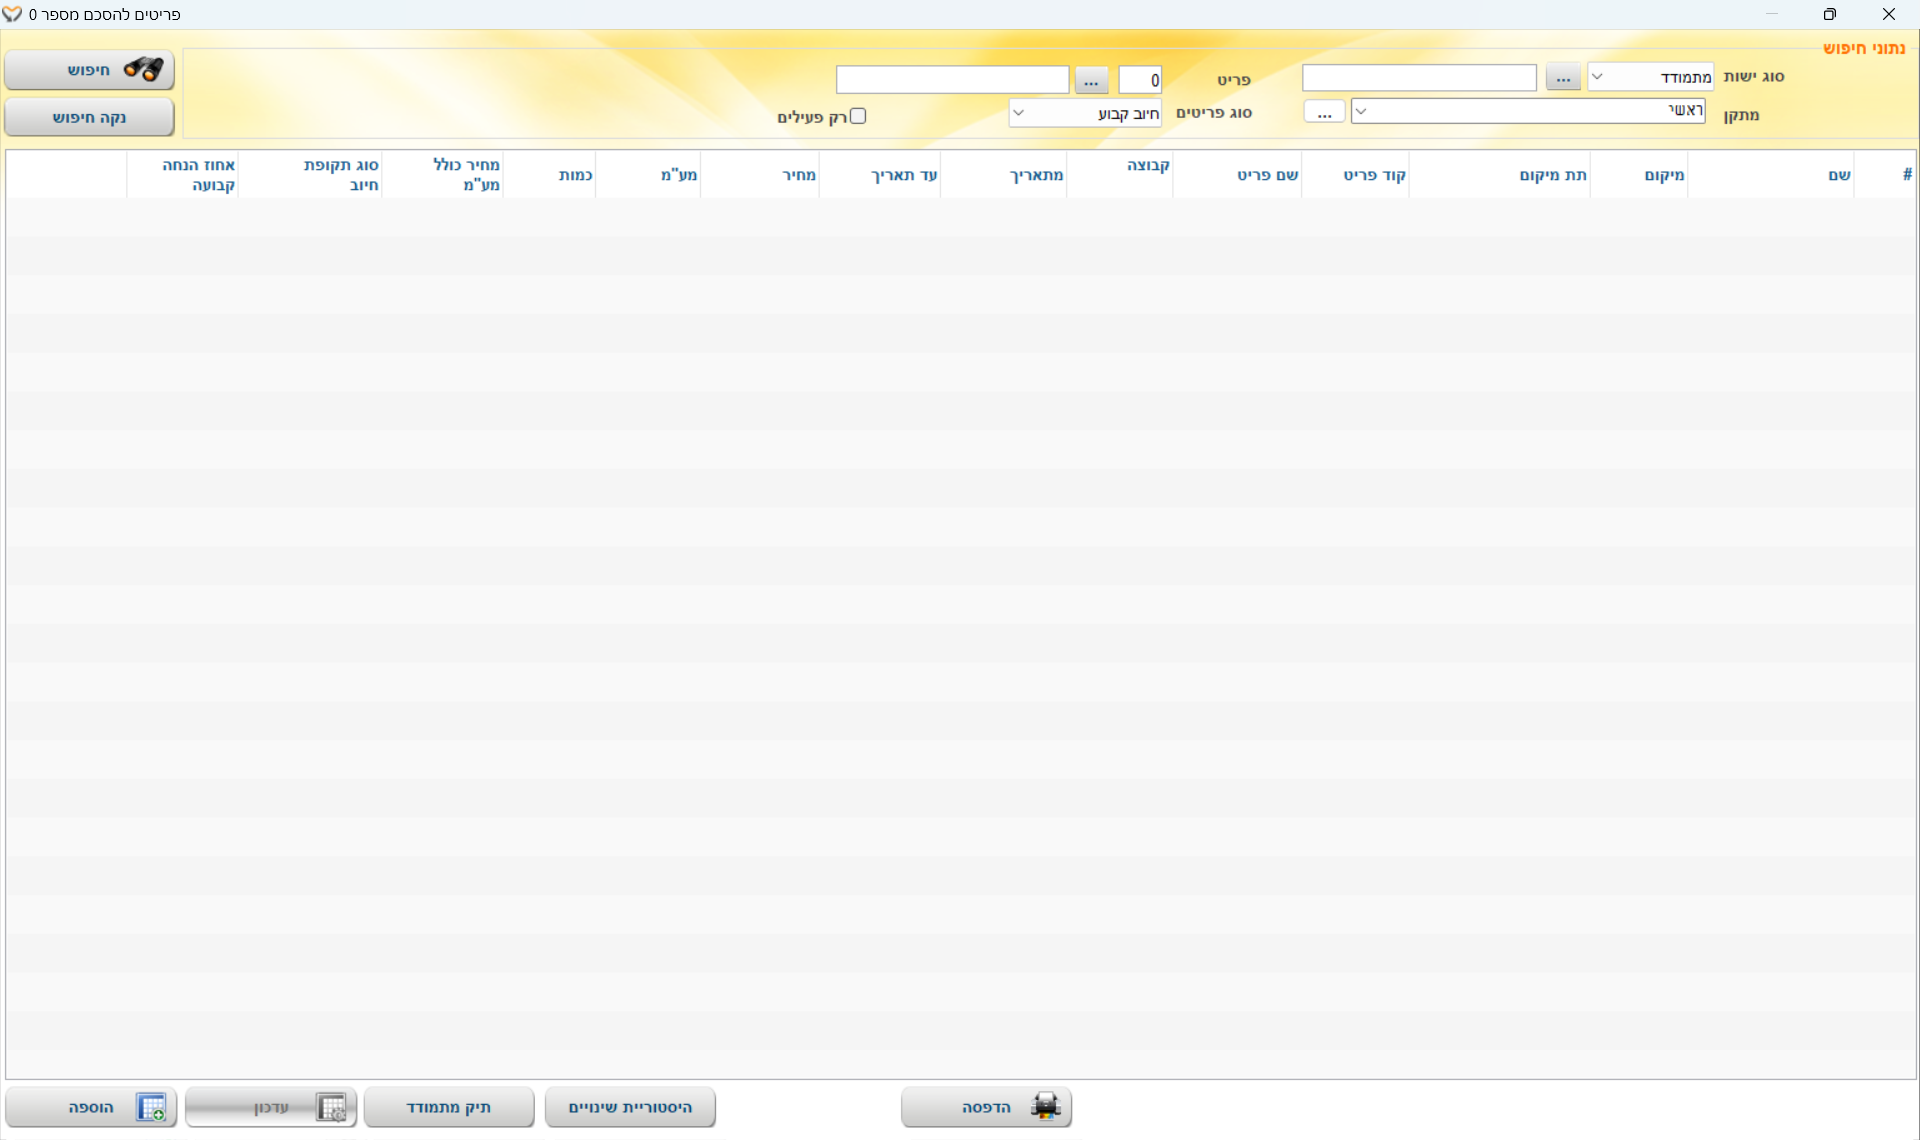The height and width of the screenshot is (1140, 1920).
Task: Expand the מתקן dropdown showing ראשי
Action: [x=1361, y=111]
